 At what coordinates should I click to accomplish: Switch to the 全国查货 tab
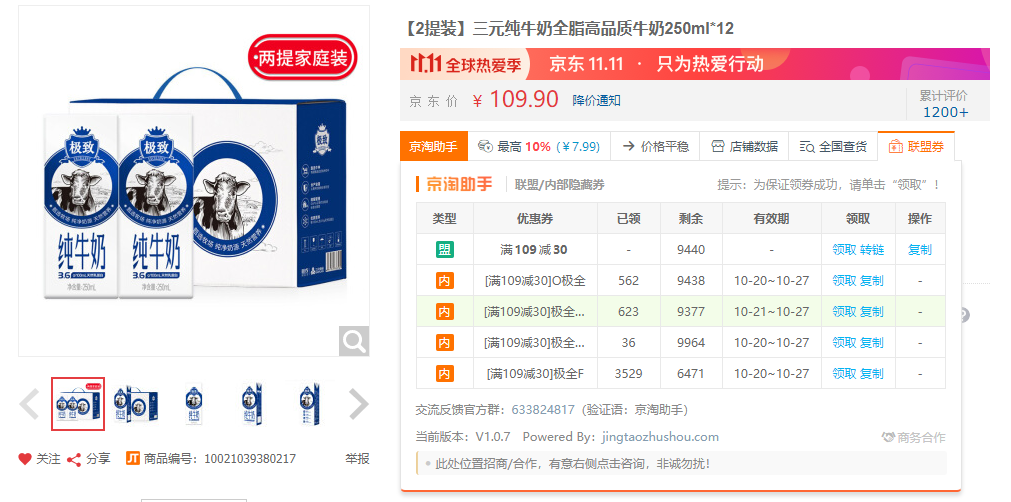coord(833,146)
